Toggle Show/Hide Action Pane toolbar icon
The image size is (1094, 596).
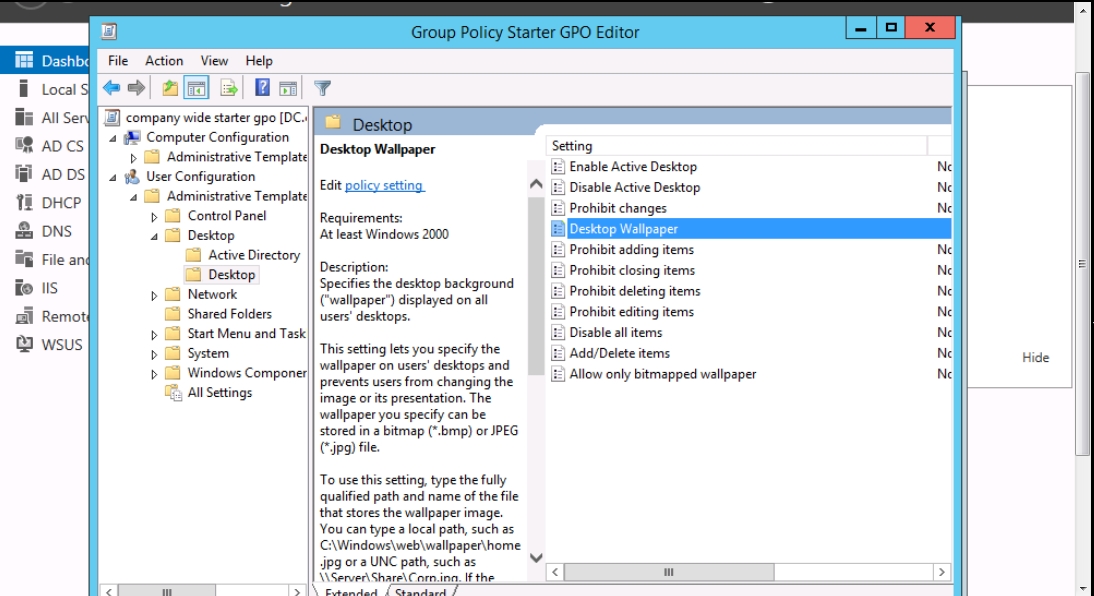tap(288, 88)
